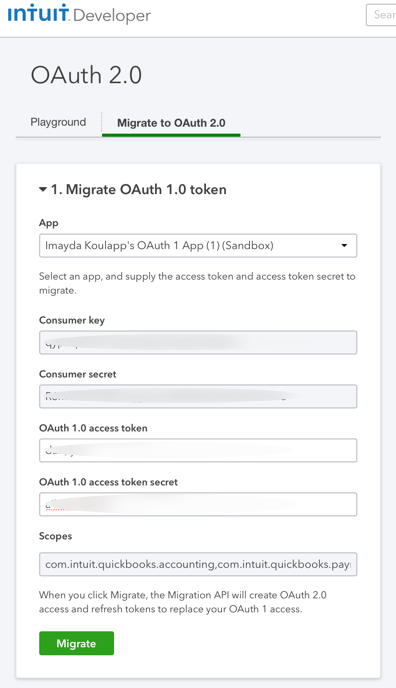
Task: Click the 'Consumer key' label
Action: 72,320
